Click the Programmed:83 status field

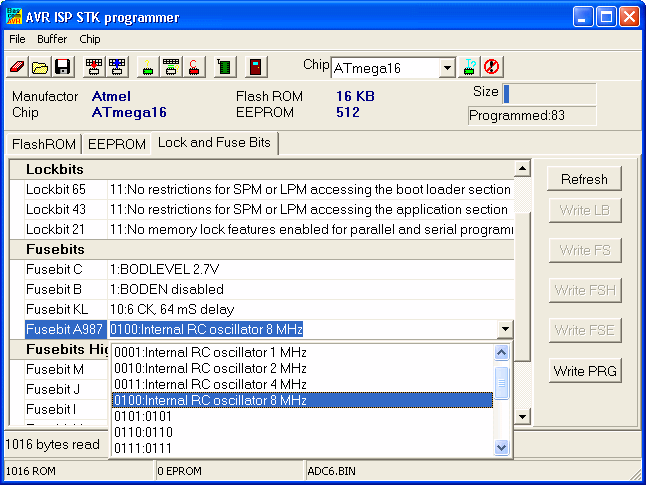pos(532,115)
